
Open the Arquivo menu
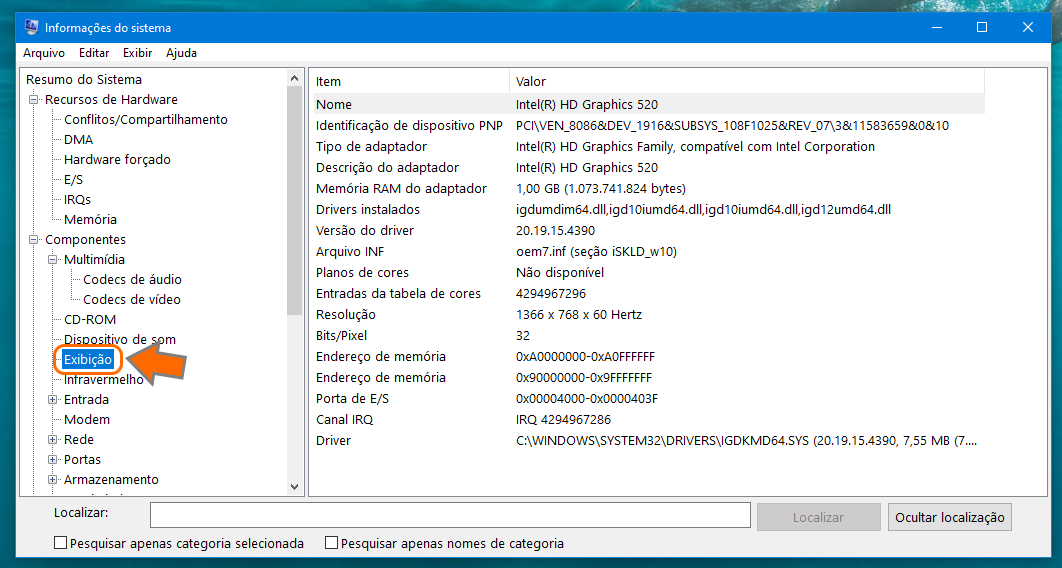(x=44, y=53)
